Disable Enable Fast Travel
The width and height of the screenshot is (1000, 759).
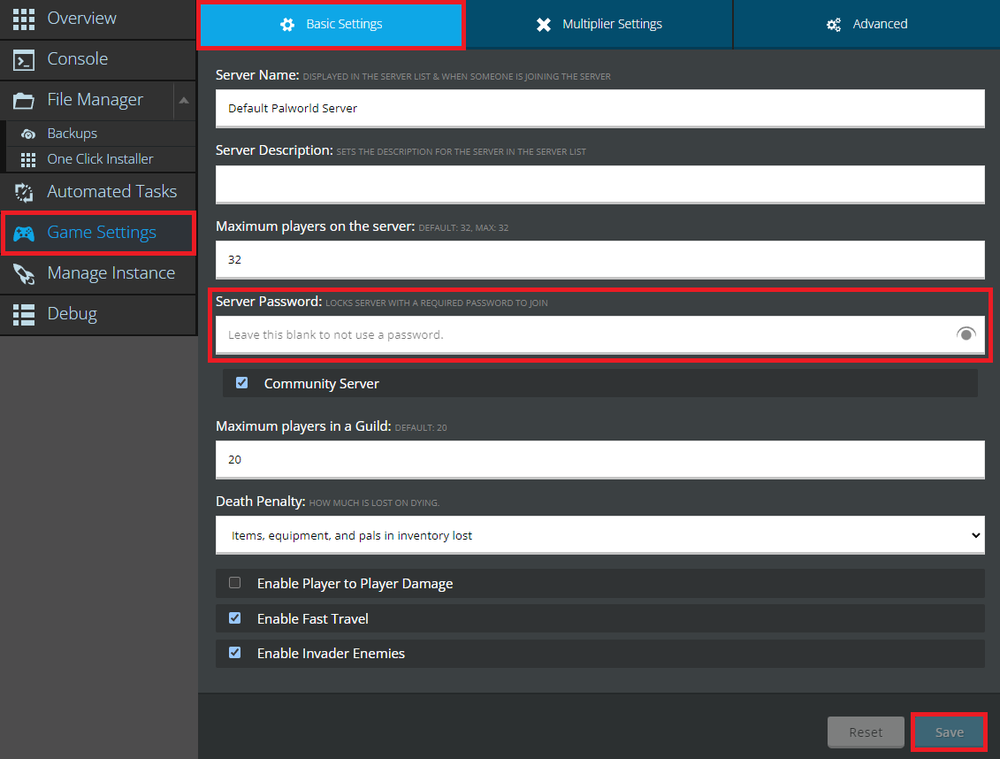tap(234, 617)
